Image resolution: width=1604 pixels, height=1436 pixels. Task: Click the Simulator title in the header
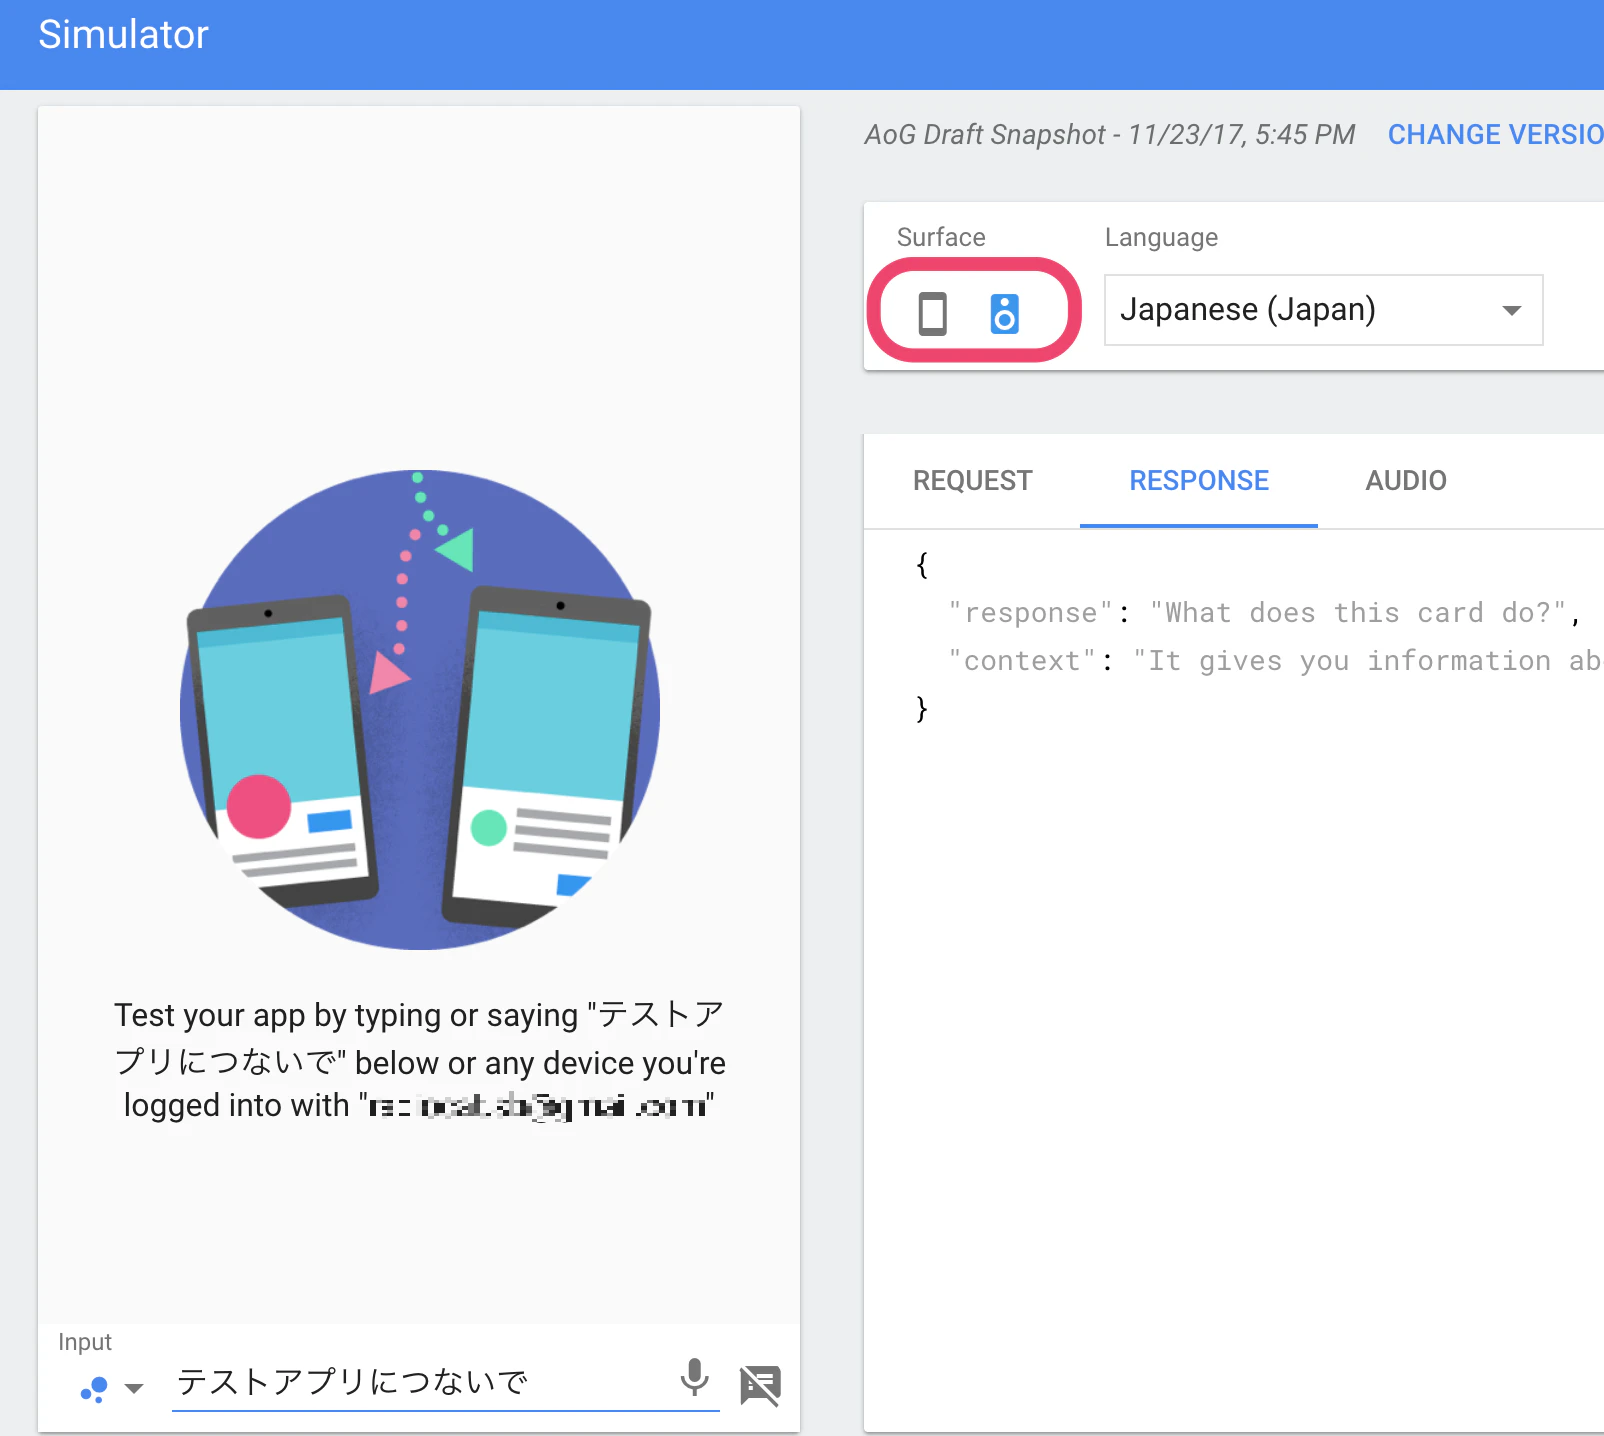tap(123, 35)
